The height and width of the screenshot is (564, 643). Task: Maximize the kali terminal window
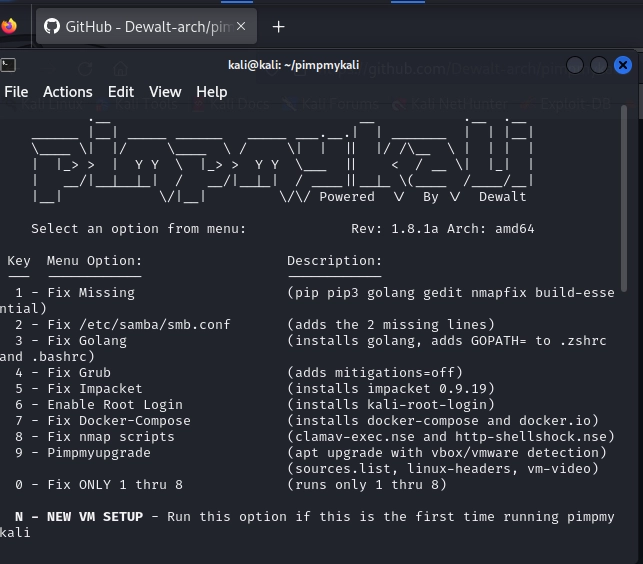click(x=599, y=65)
